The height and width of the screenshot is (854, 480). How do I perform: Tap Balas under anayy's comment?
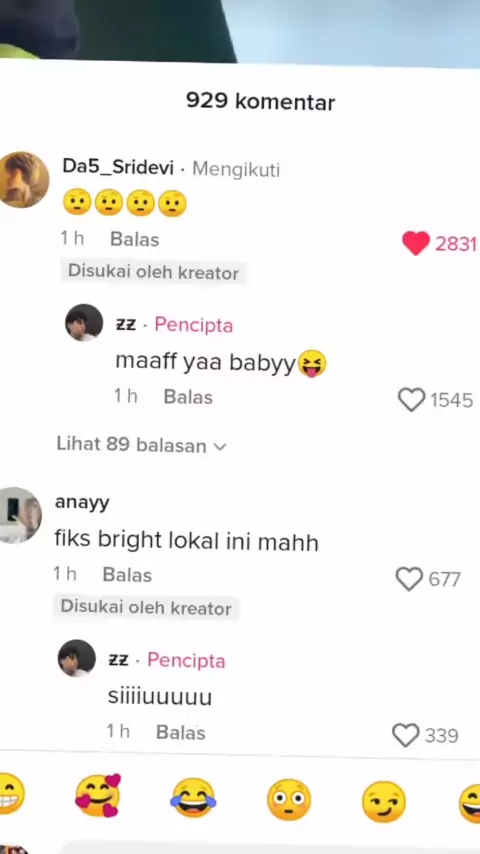pyautogui.click(x=127, y=575)
